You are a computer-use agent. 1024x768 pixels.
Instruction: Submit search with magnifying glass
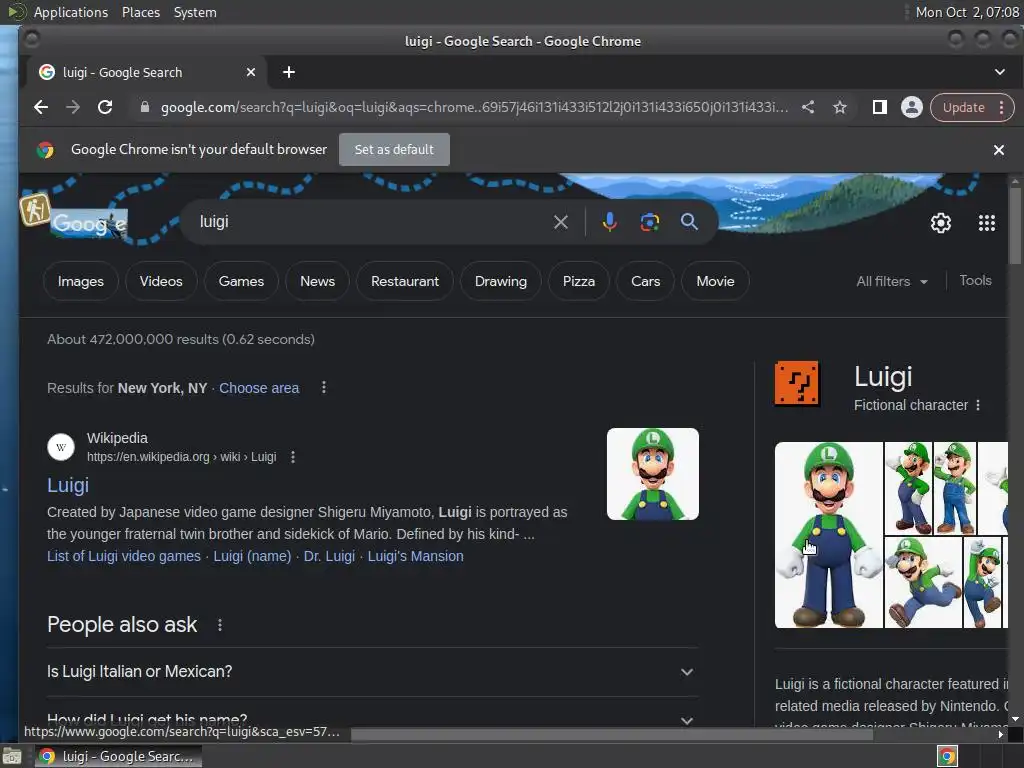click(x=689, y=222)
